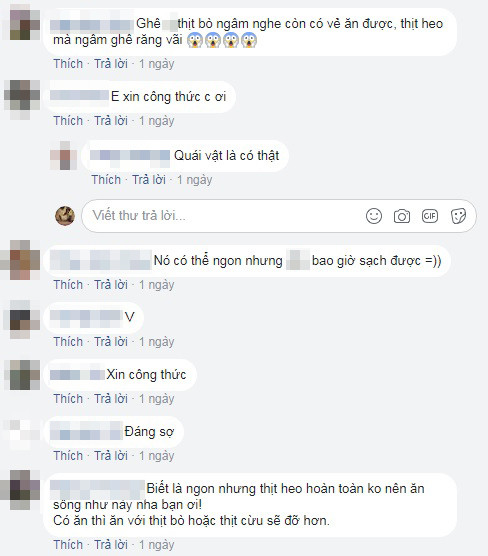Like the single-letter 'V' comment
This screenshot has height=556, width=488.
(x=68, y=342)
